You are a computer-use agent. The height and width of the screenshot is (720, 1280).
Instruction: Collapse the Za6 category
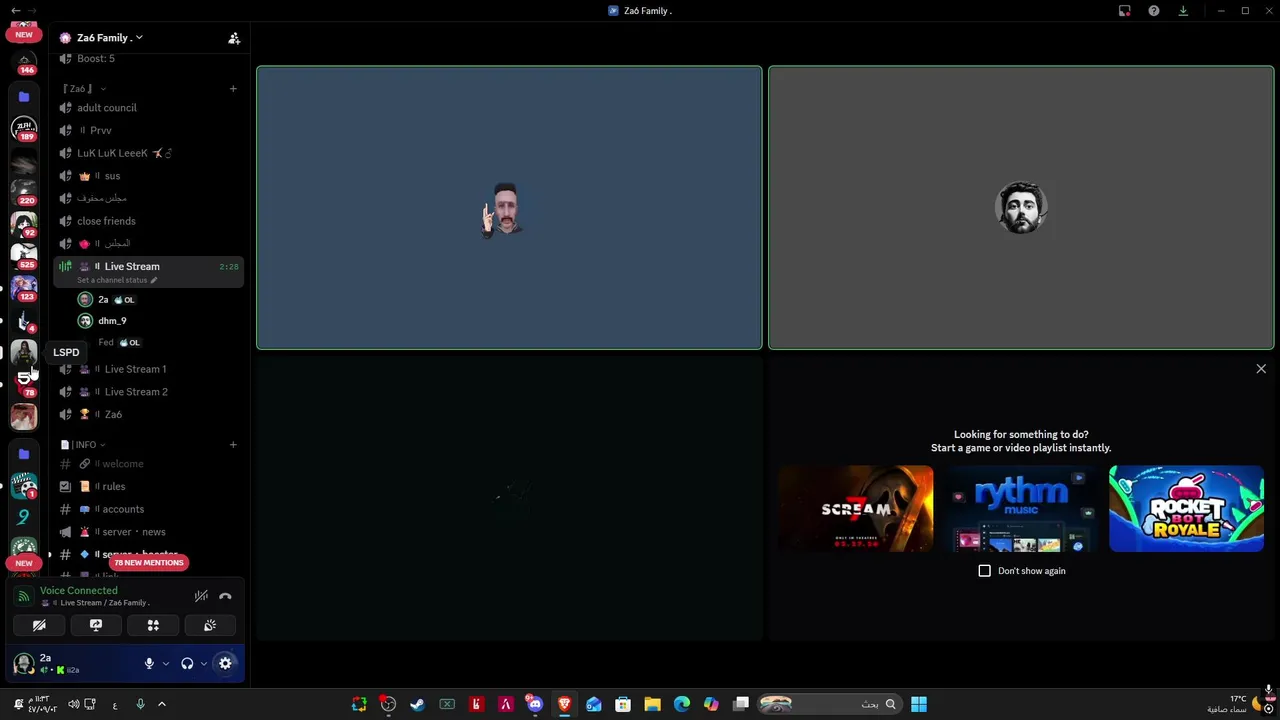pos(84,89)
